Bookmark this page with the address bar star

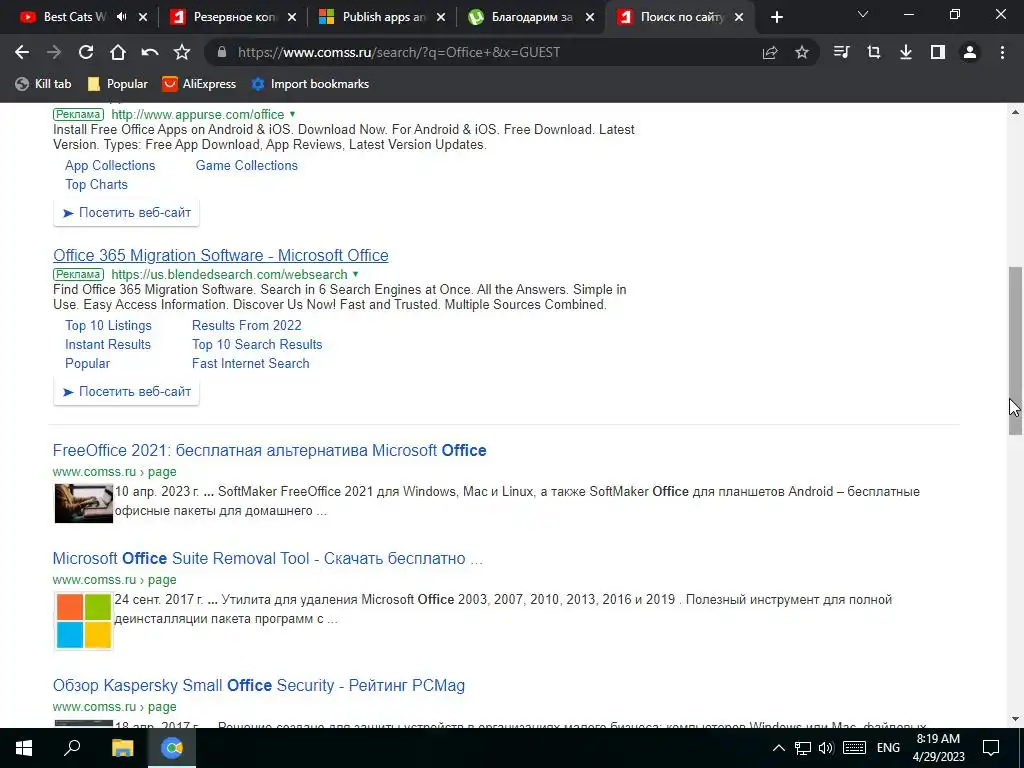coord(802,52)
